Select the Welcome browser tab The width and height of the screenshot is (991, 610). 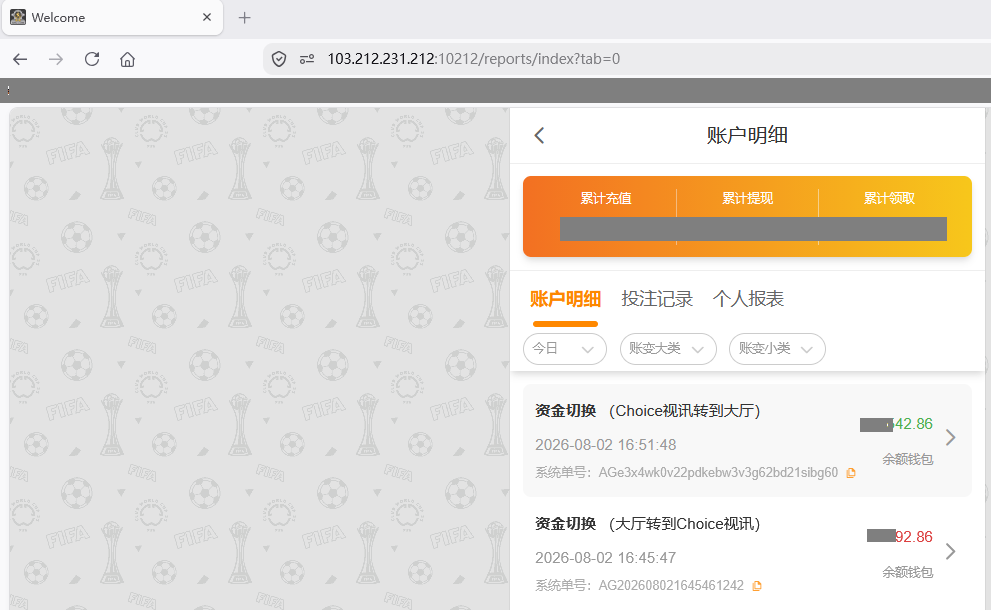tap(112, 18)
